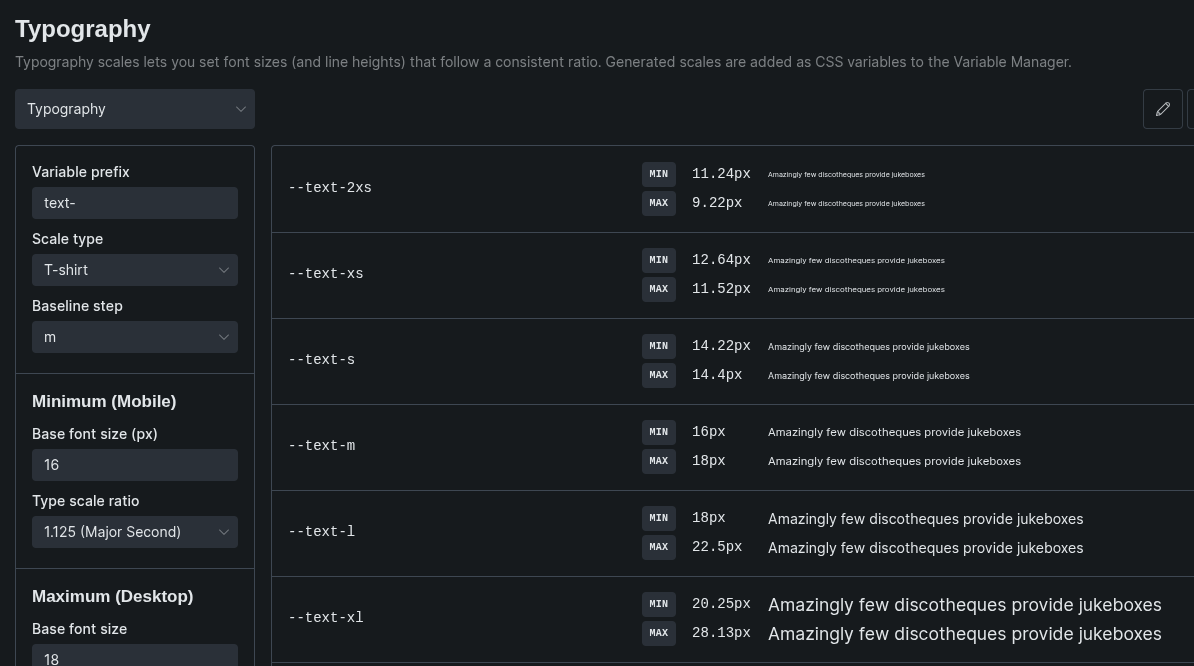Click the --text-xl variable name
Screen dimensions: 1194x666
pos(326,618)
